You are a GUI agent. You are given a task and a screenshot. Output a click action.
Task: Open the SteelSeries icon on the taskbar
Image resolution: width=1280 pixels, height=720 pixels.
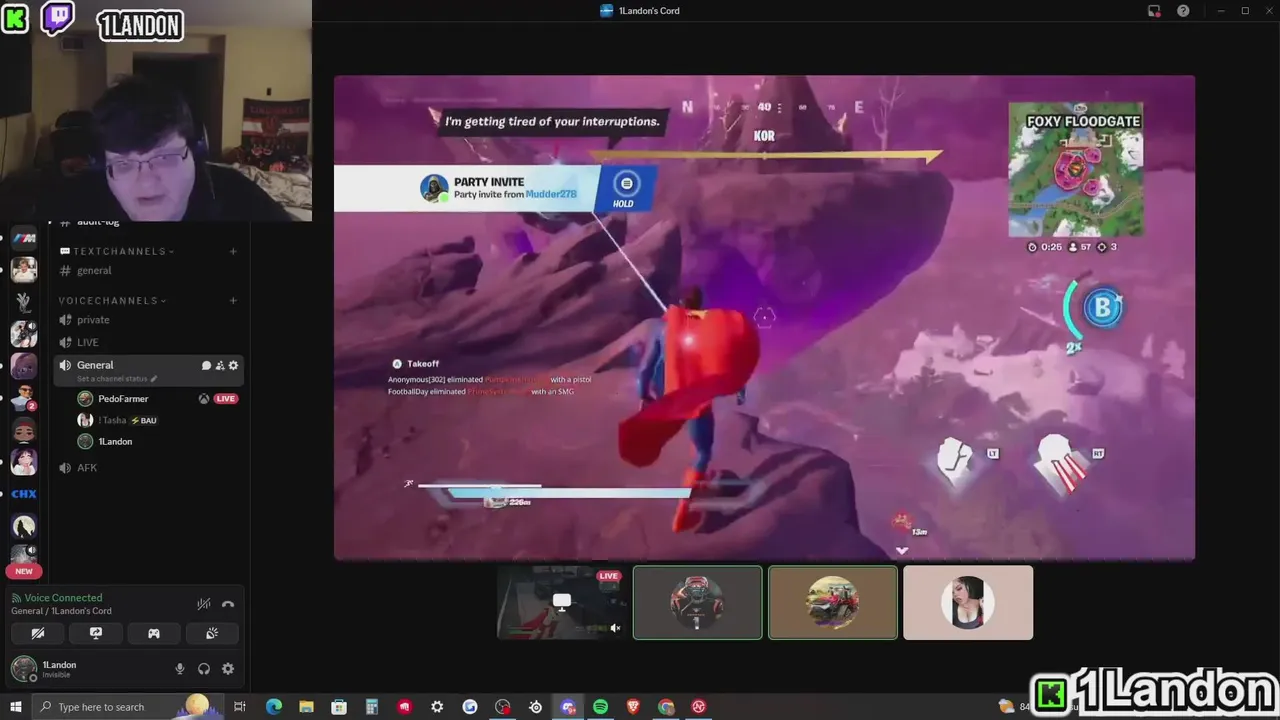coord(536,707)
